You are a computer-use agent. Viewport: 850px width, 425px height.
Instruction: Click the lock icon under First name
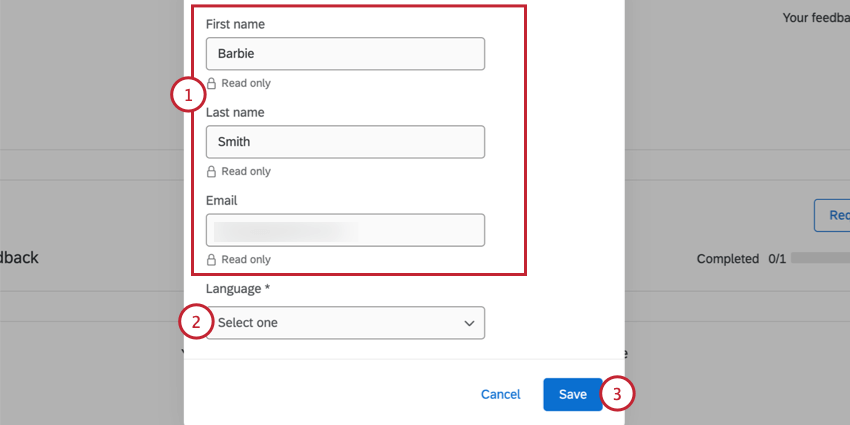(x=211, y=84)
